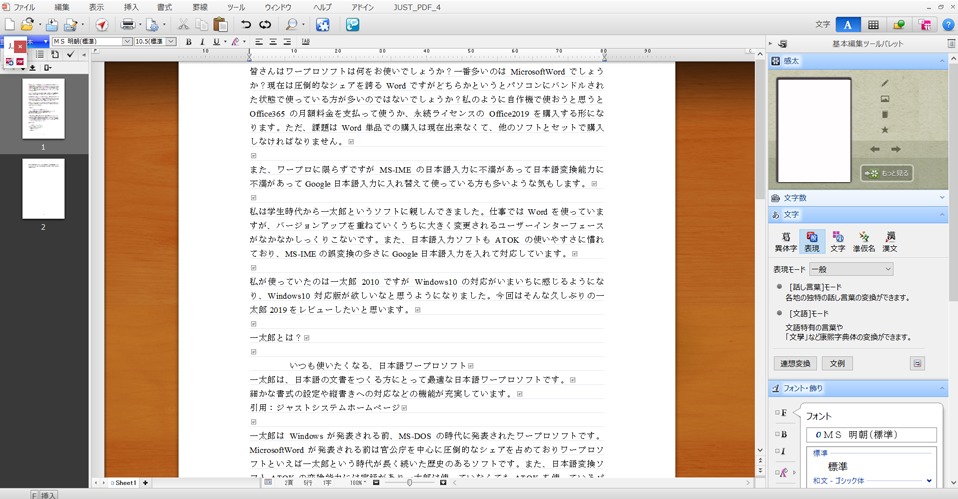Image resolution: width=958 pixels, height=499 pixels.
Task: Expand the 和文 - ゴシック体 font group
Action: point(929,481)
